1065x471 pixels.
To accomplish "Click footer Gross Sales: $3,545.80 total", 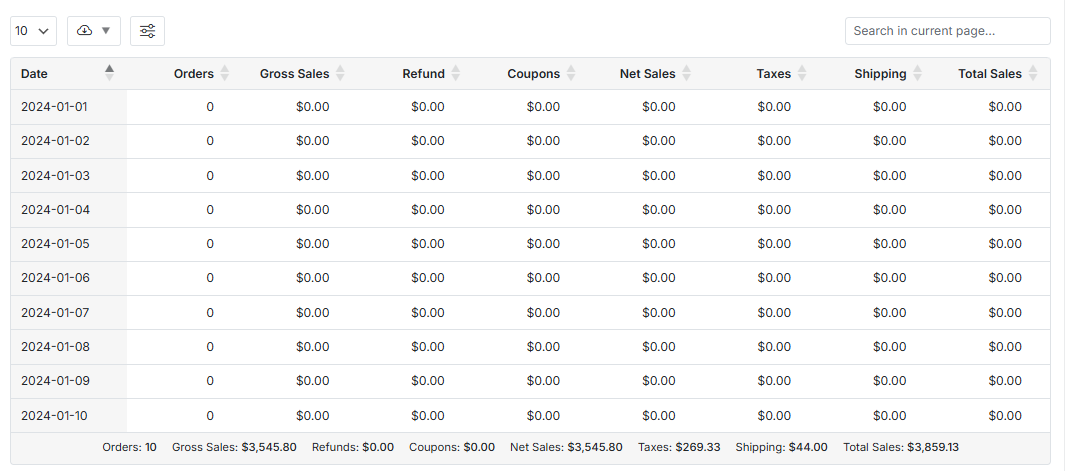I will point(234,447).
